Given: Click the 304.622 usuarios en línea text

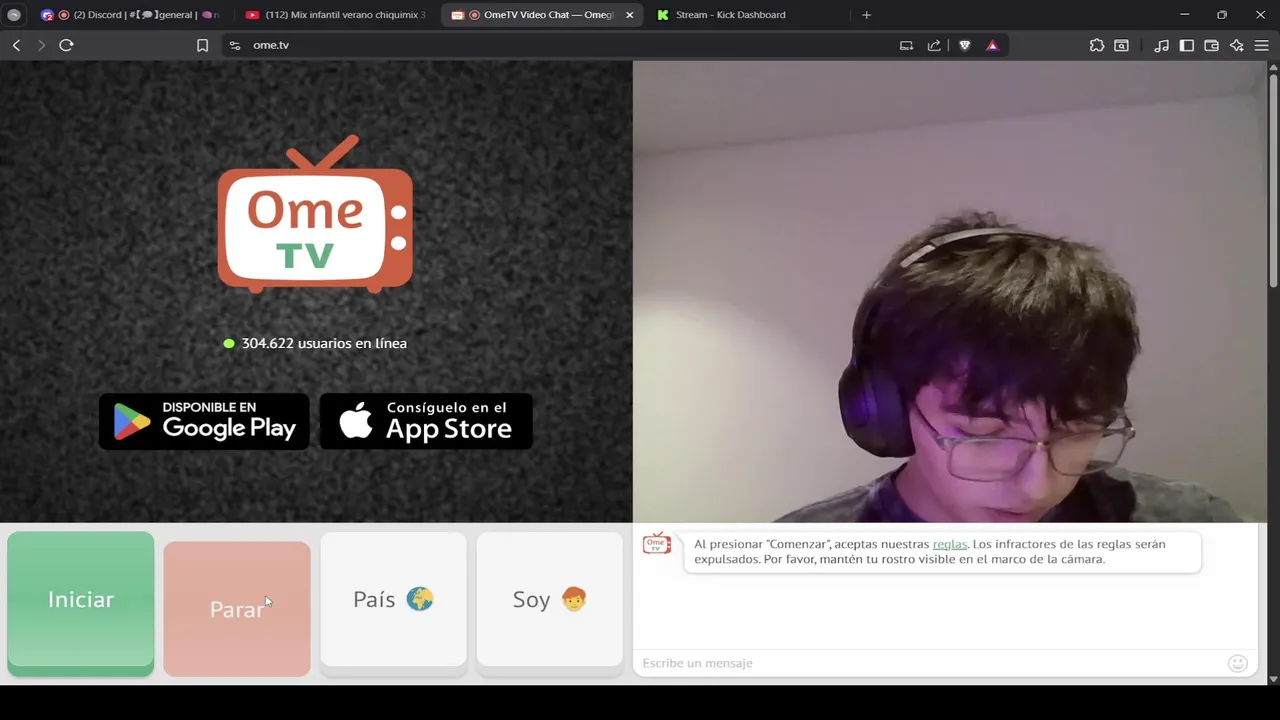Looking at the screenshot, I should 324,343.
